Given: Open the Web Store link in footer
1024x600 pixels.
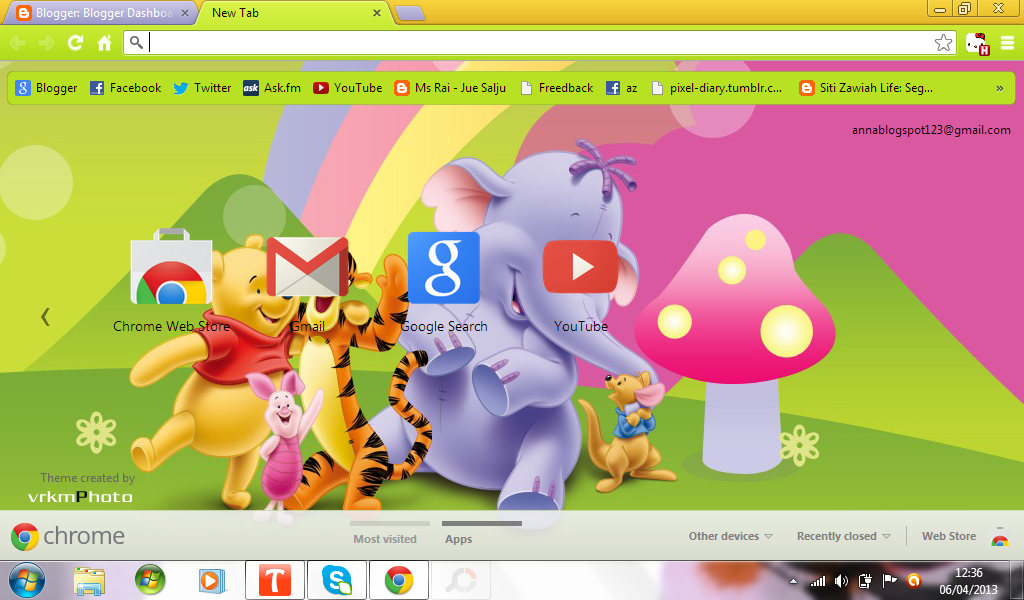Looking at the screenshot, I should [x=949, y=536].
